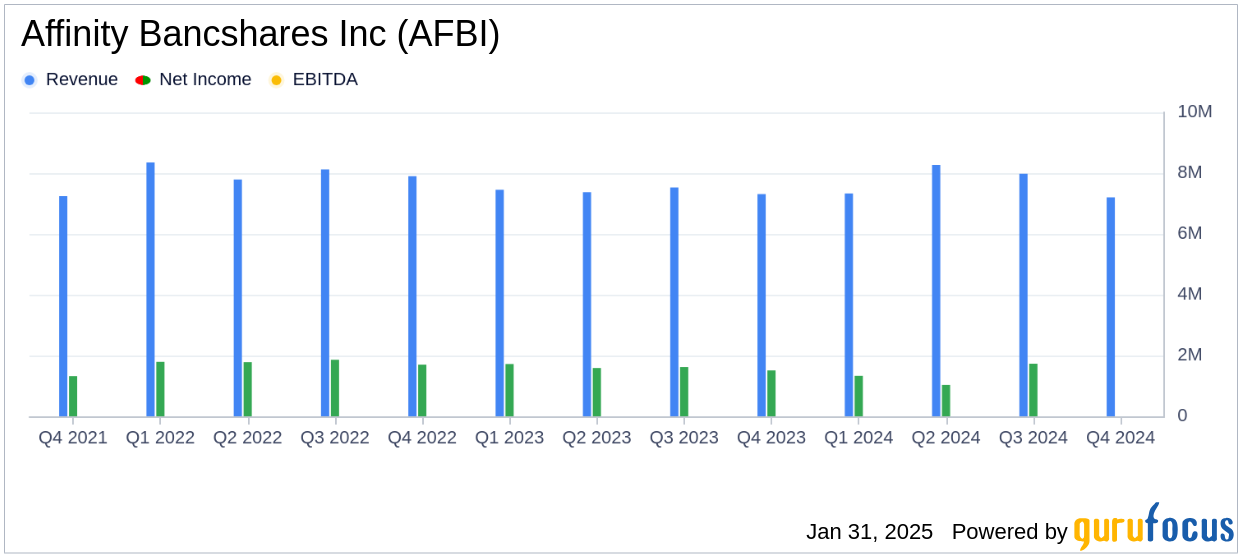
Task: Click the Q4 2021 axis label
Action: 73,438
